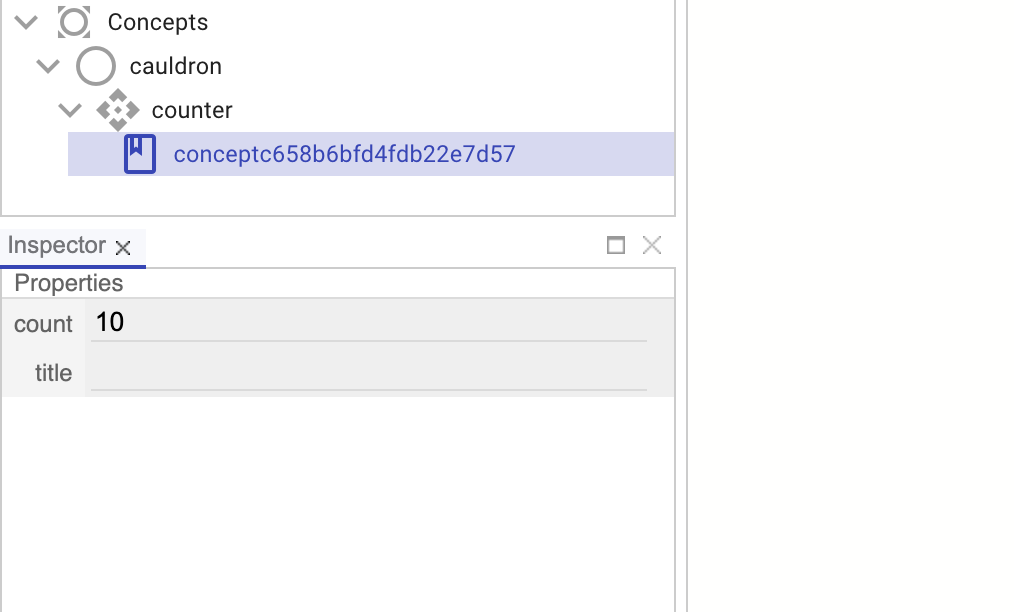The image size is (1014, 612).
Task: Click the counter diamond-cluster icon
Action: tap(118, 110)
